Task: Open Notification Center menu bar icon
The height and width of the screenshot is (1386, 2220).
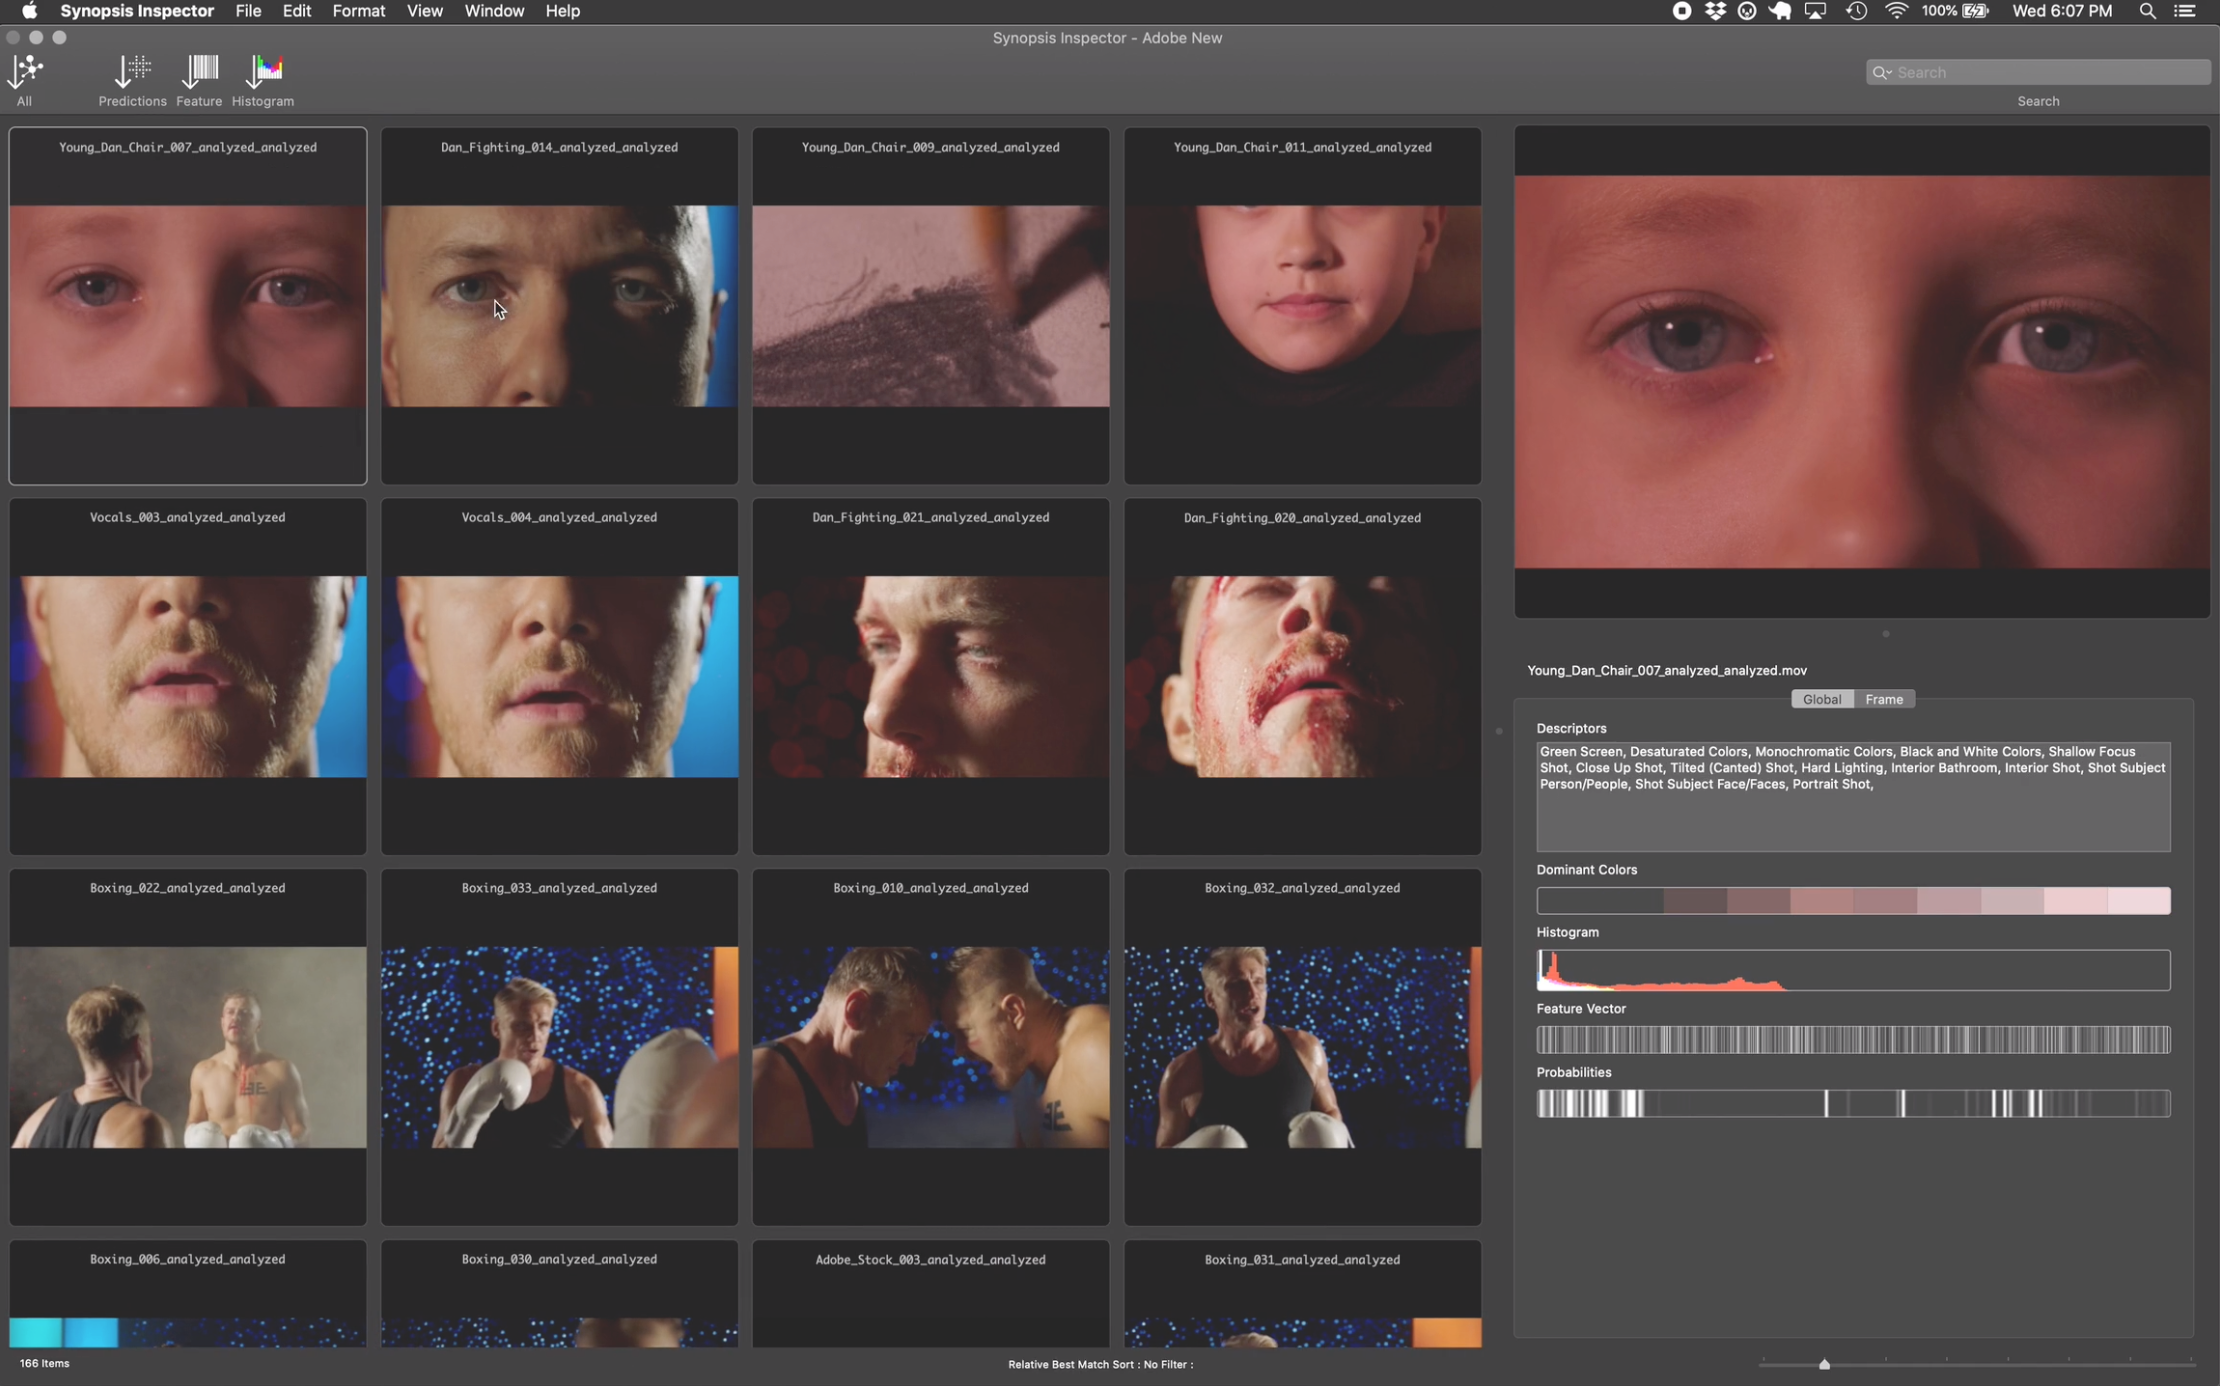Action: [x=2185, y=11]
